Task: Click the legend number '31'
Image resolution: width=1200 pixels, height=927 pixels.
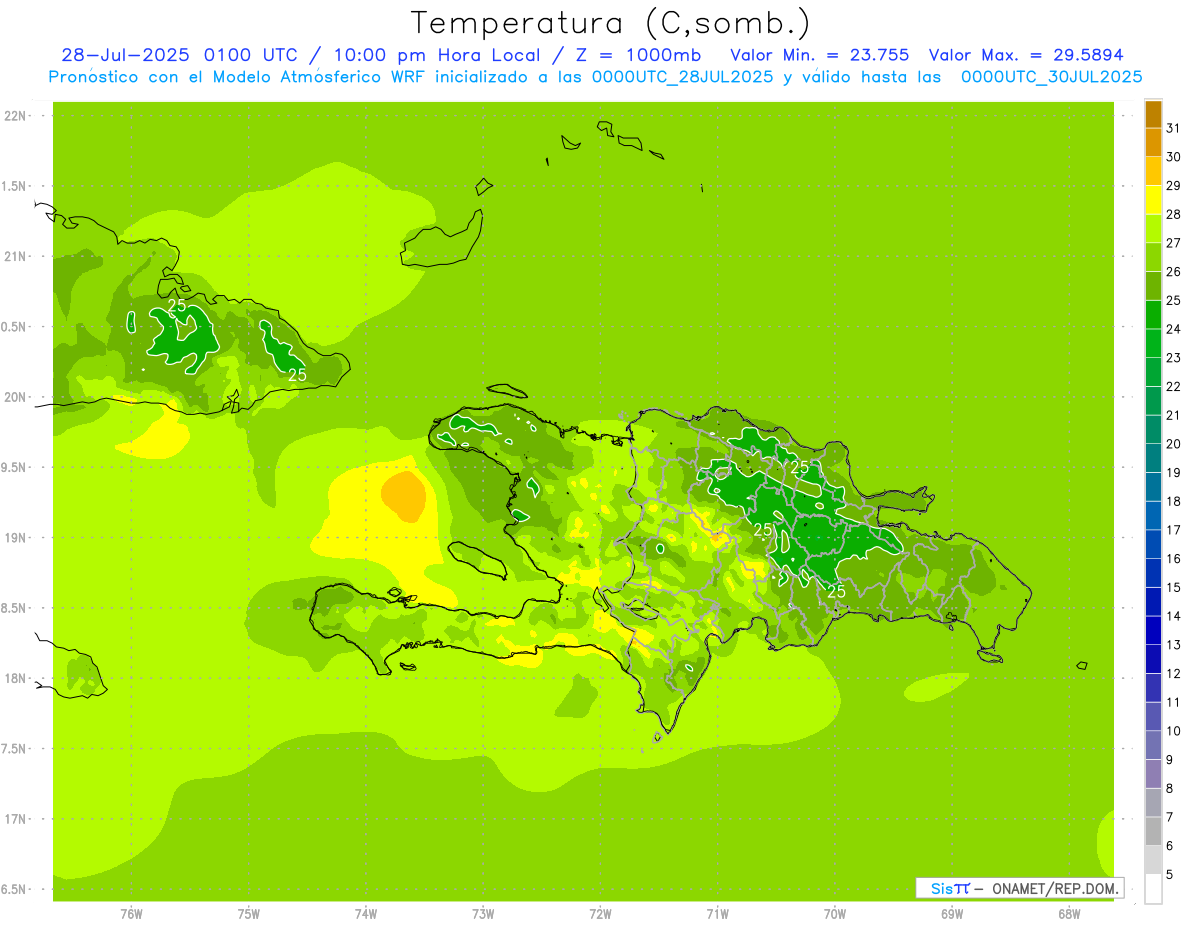Action: [x=1173, y=128]
